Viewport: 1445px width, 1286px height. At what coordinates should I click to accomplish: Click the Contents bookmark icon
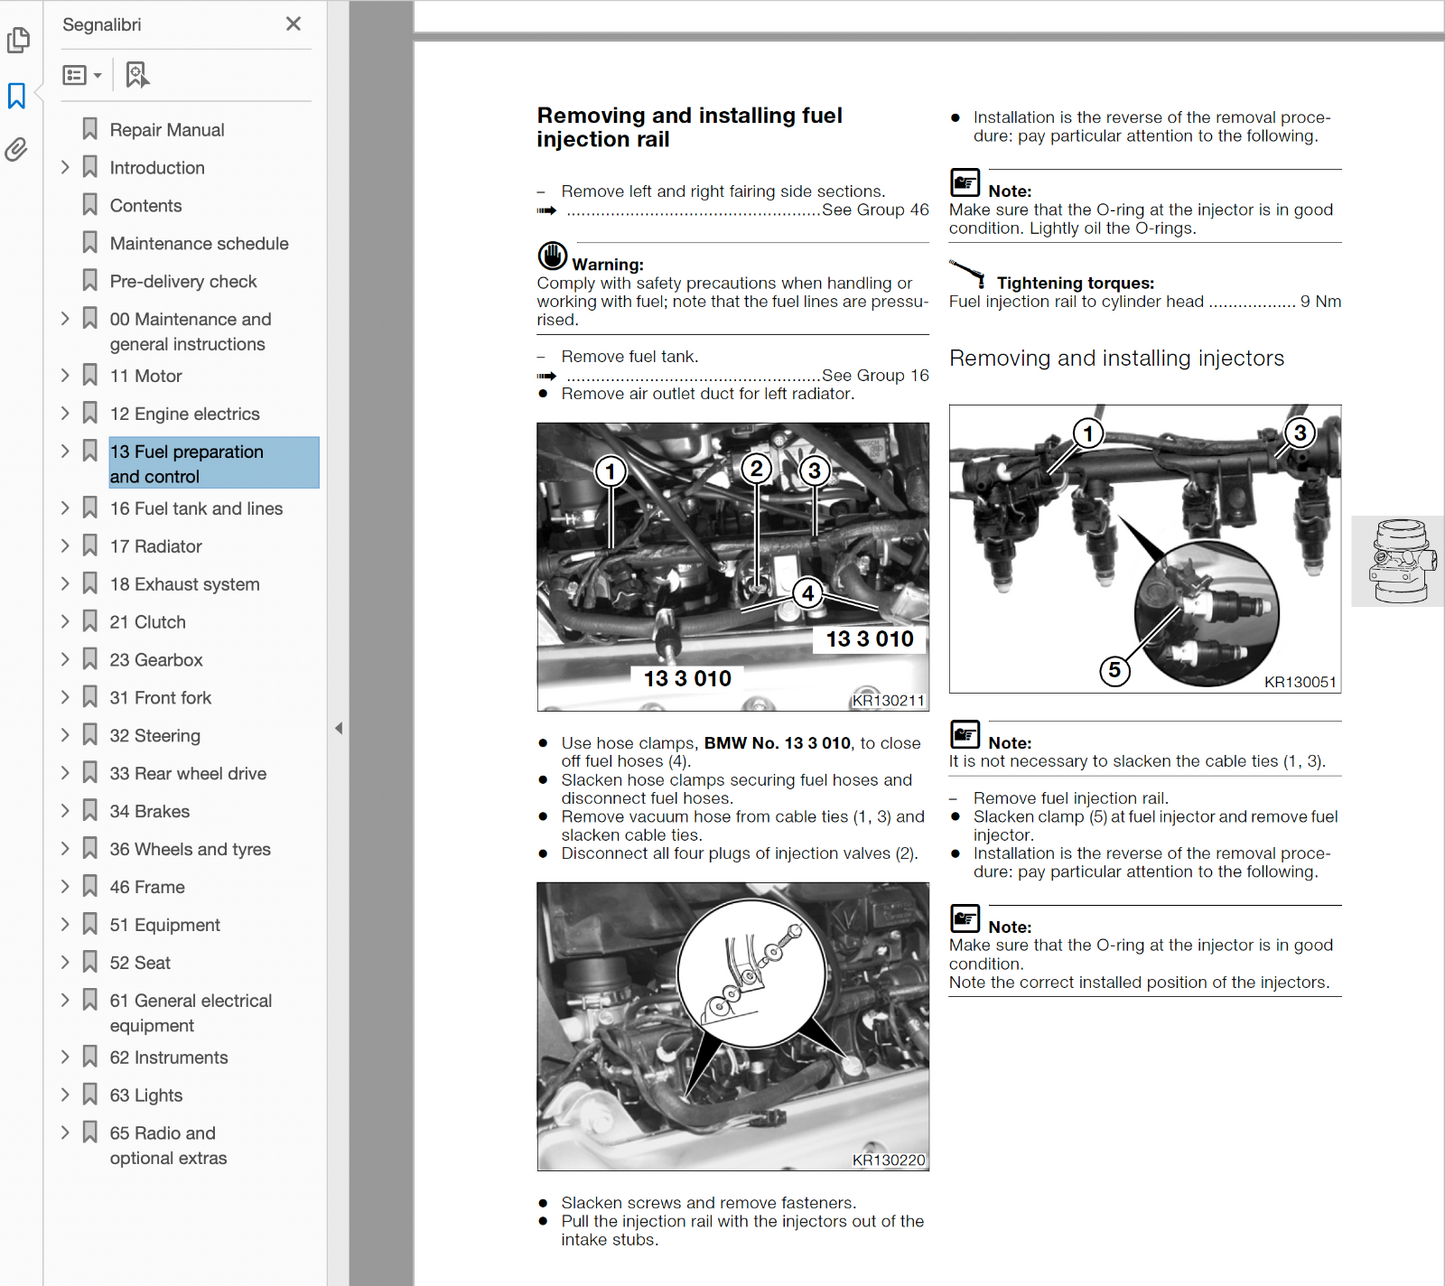[x=90, y=205]
